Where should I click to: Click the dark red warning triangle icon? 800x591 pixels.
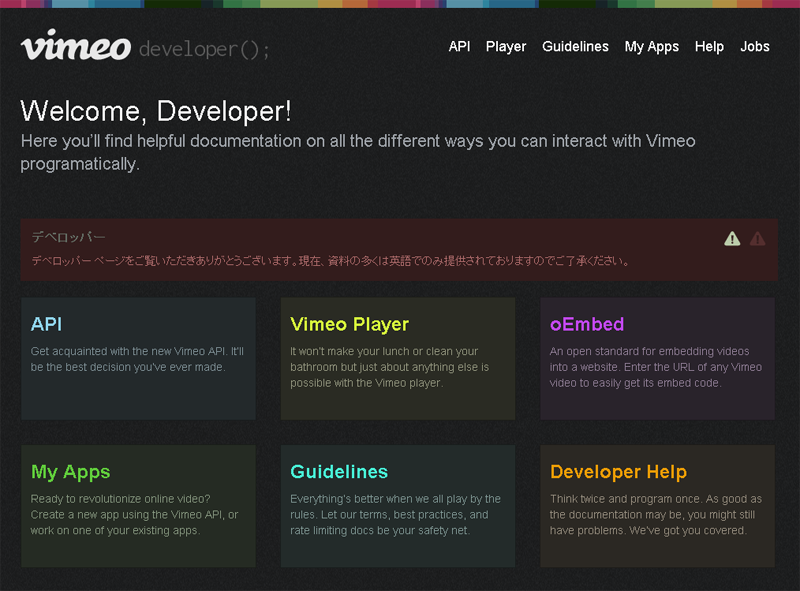(757, 238)
